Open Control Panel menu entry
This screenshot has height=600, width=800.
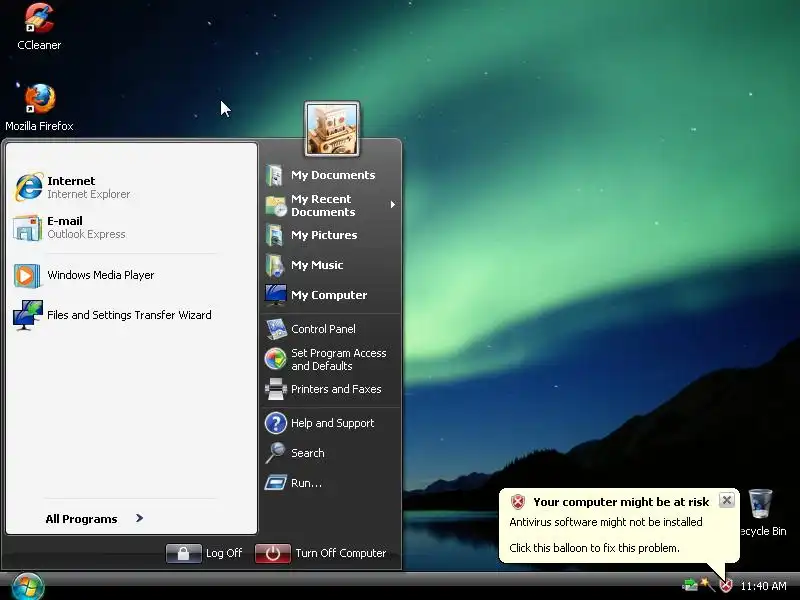[331, 329]
